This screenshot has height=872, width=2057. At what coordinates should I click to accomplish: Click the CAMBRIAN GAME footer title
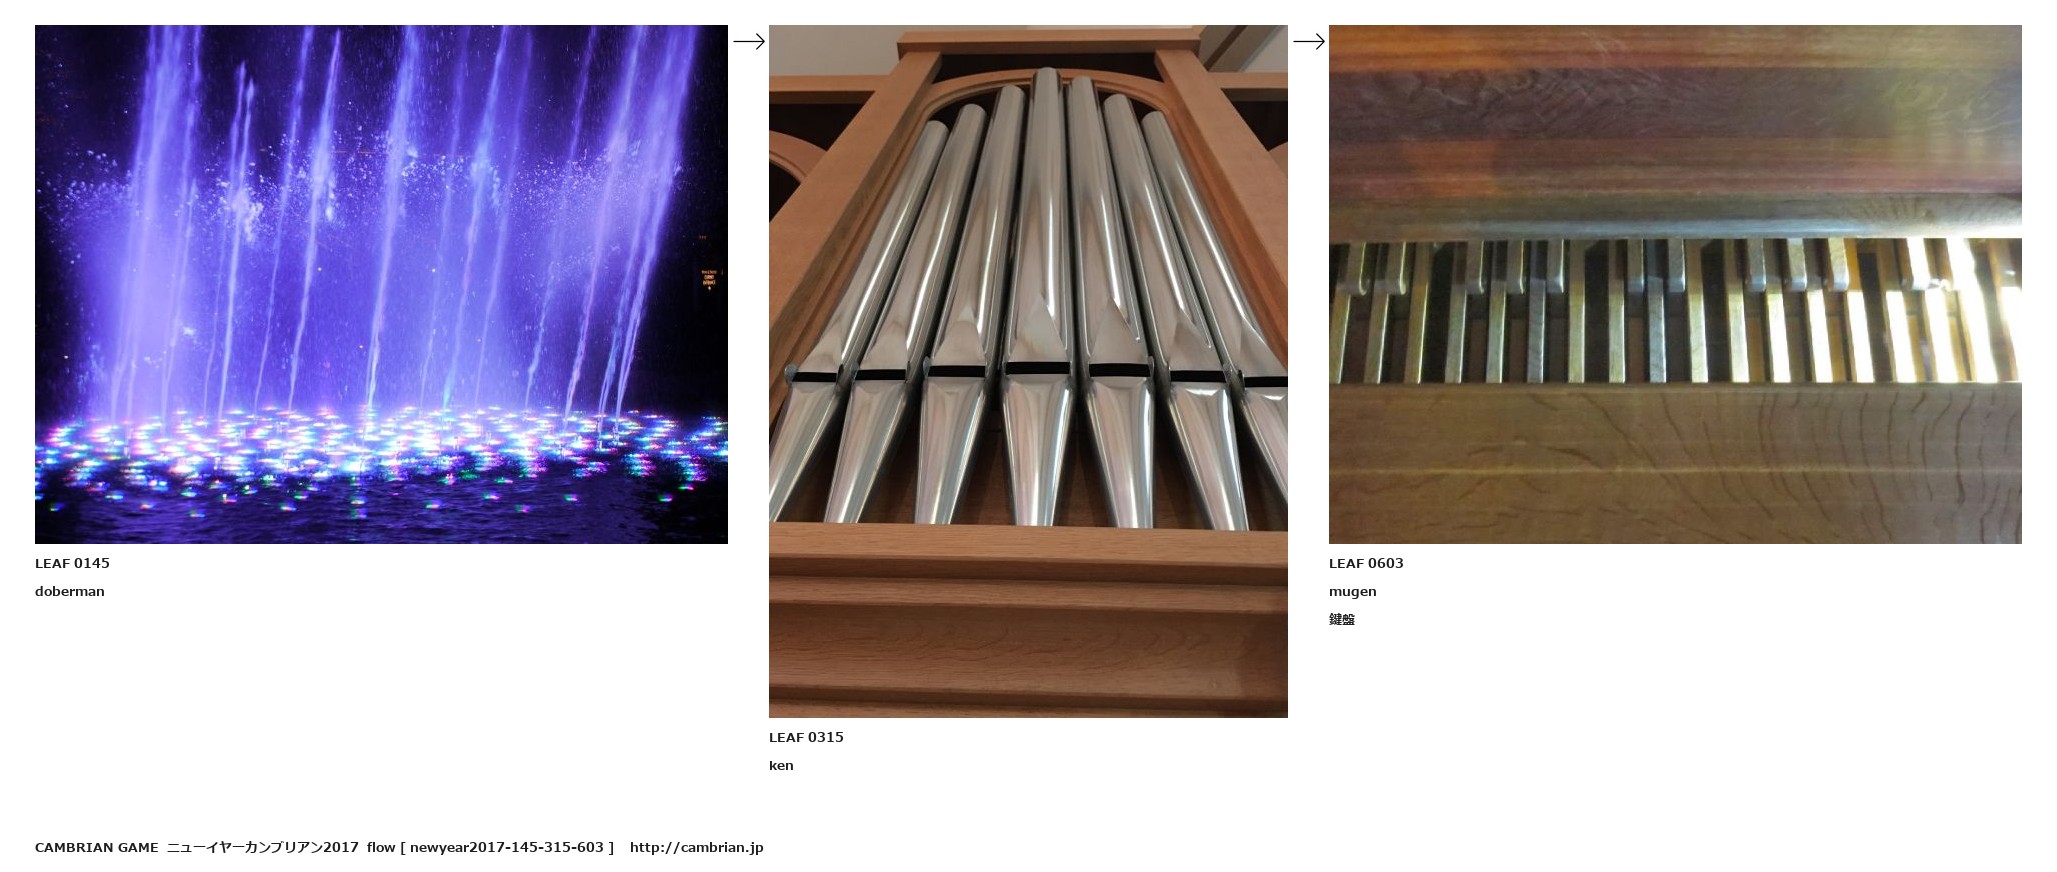click(97, 847)
